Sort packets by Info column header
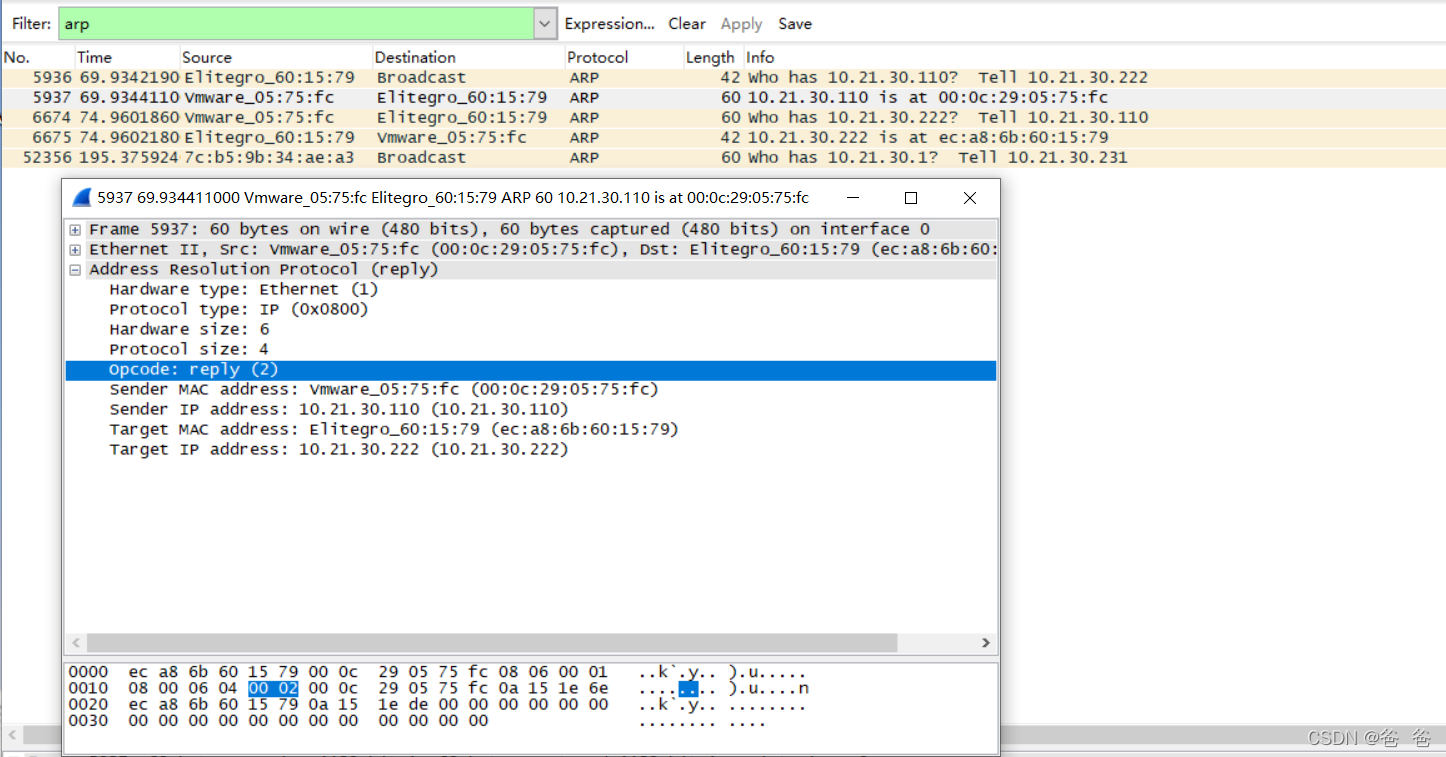 coord(1094,57)
